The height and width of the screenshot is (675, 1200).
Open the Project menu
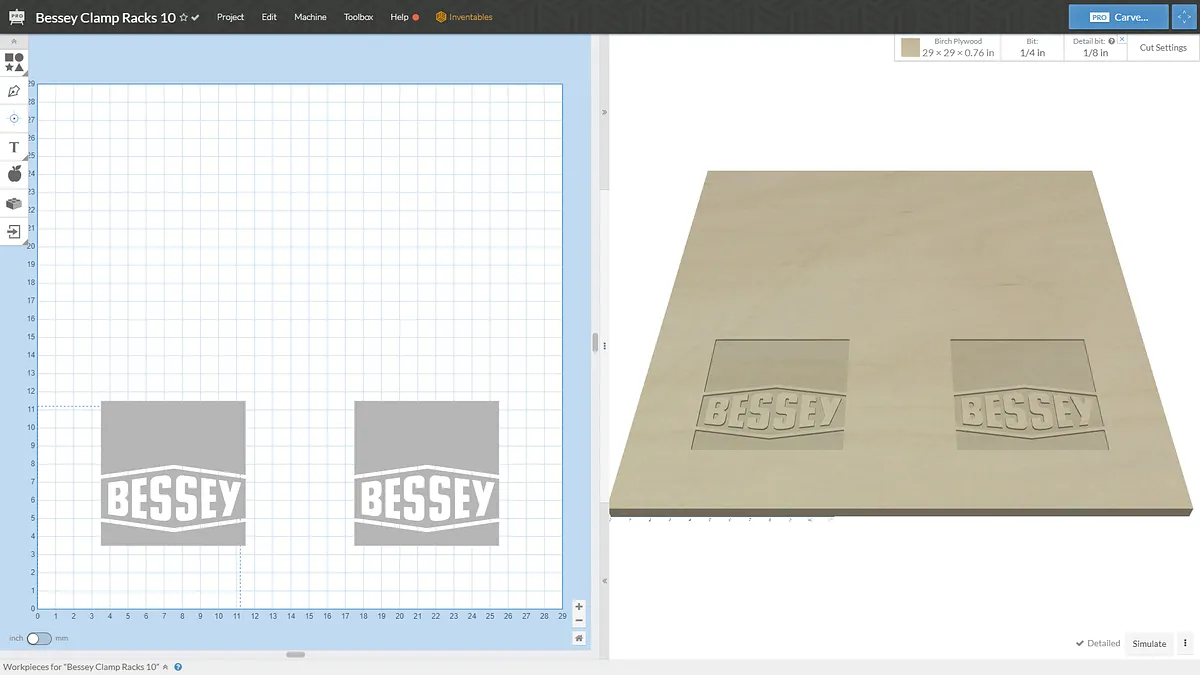tap(230, 17)
